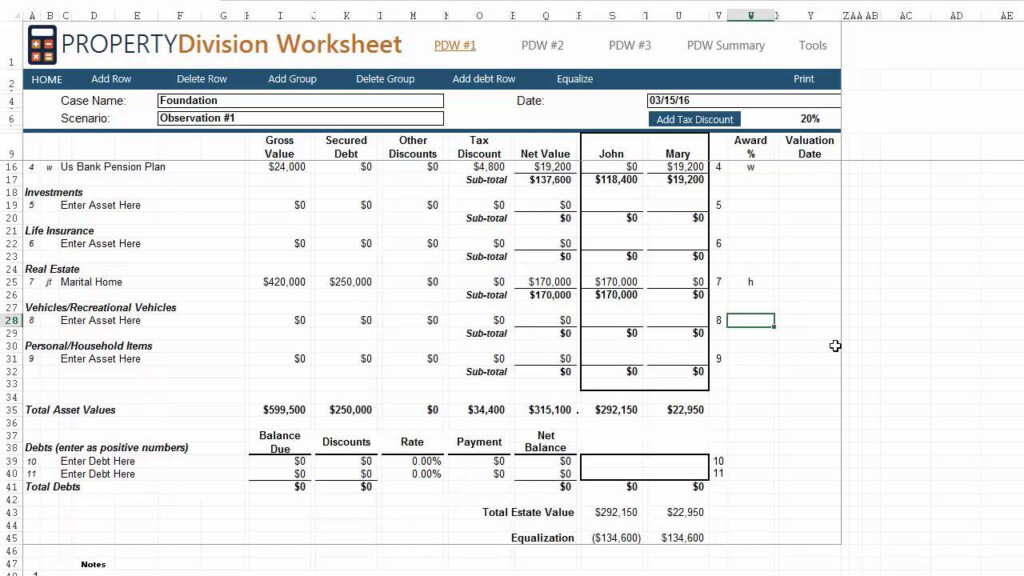This screenshot has width=1024, height=576.
Task: Click Add debt Row button
Action: click(484, 79)
